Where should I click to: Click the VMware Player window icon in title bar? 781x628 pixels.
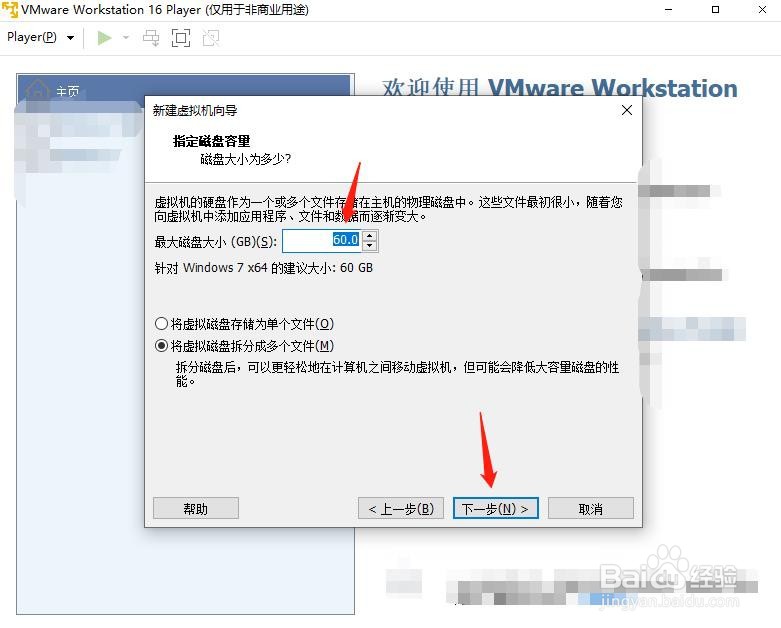click(9, 9)
